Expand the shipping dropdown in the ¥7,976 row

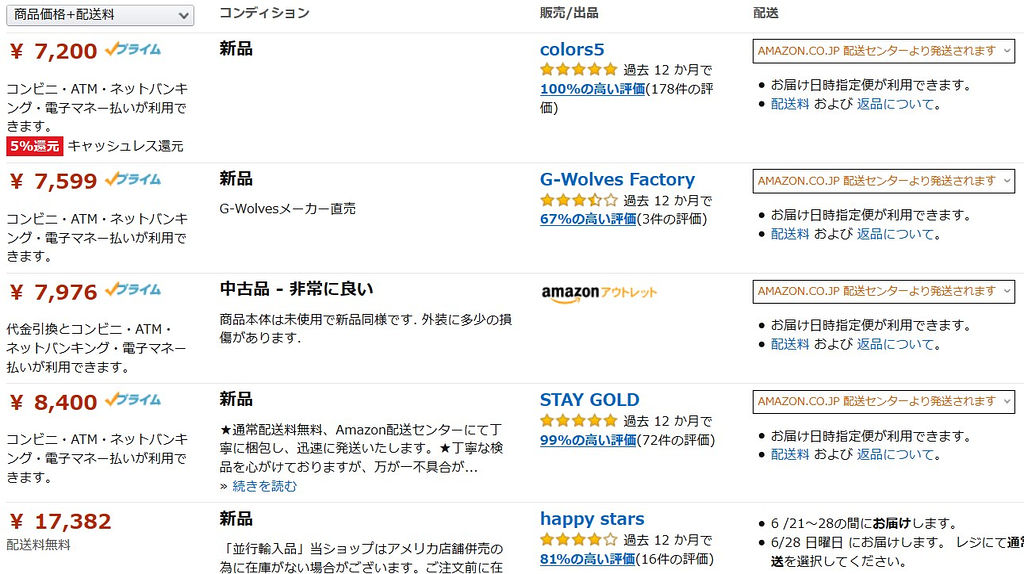pyautogui.click(x=884, y=291)
